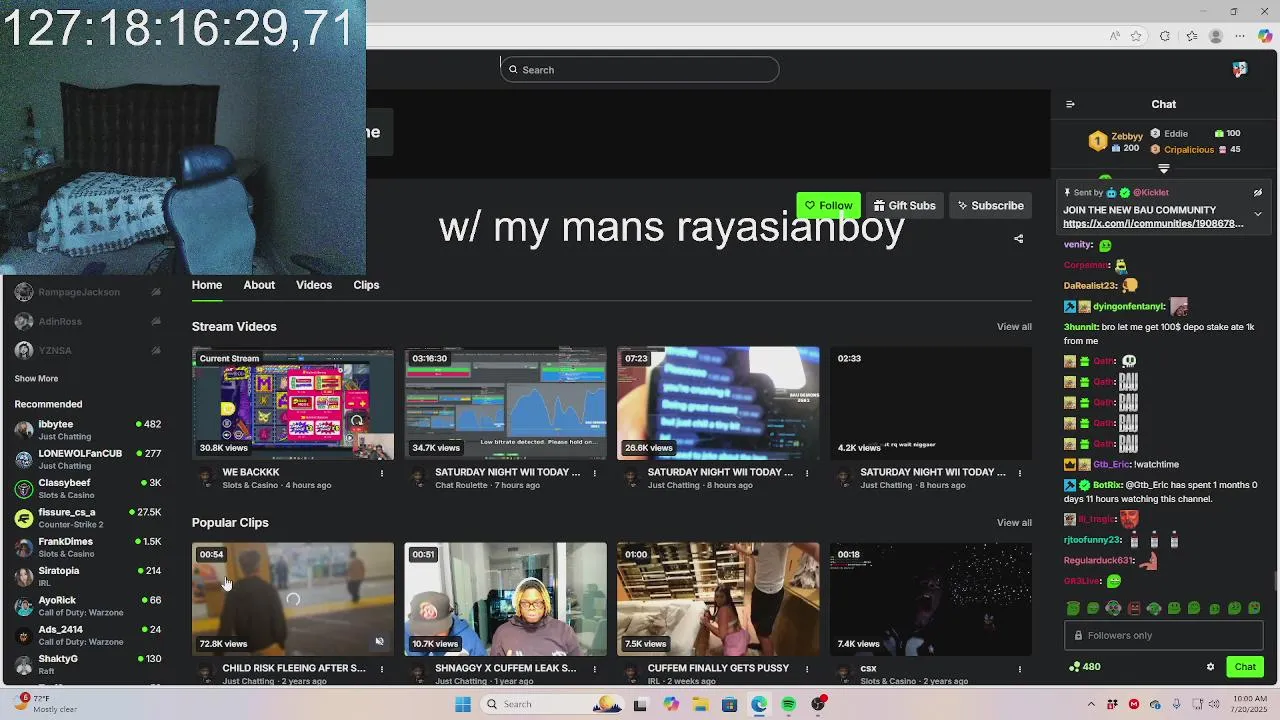Open File Explorer from taskbar

700,704
